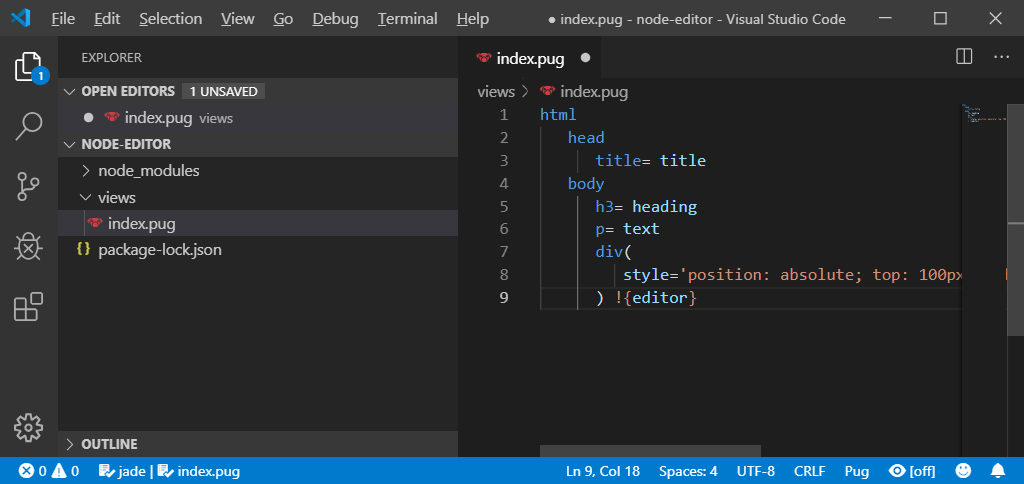The height and width of the screenshot is (484, 1024).
Task: Click line number 8 in gutter
Action: [x=503, y=275]
